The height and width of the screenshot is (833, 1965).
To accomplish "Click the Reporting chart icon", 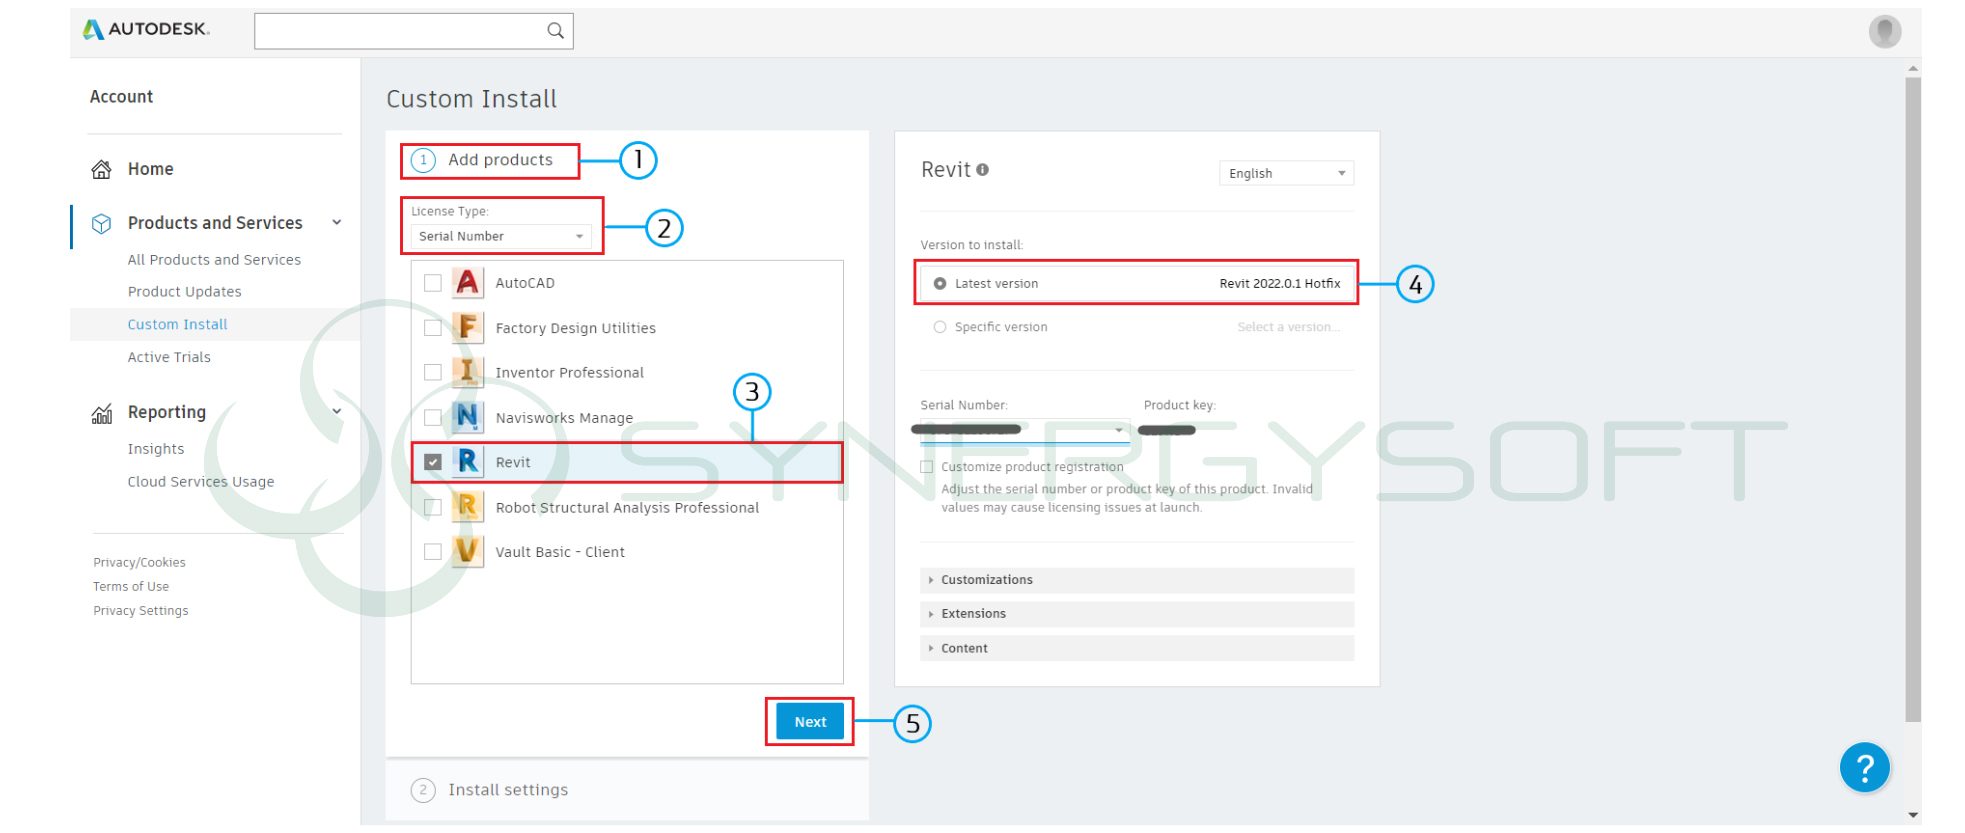I will tap(102, 413).
